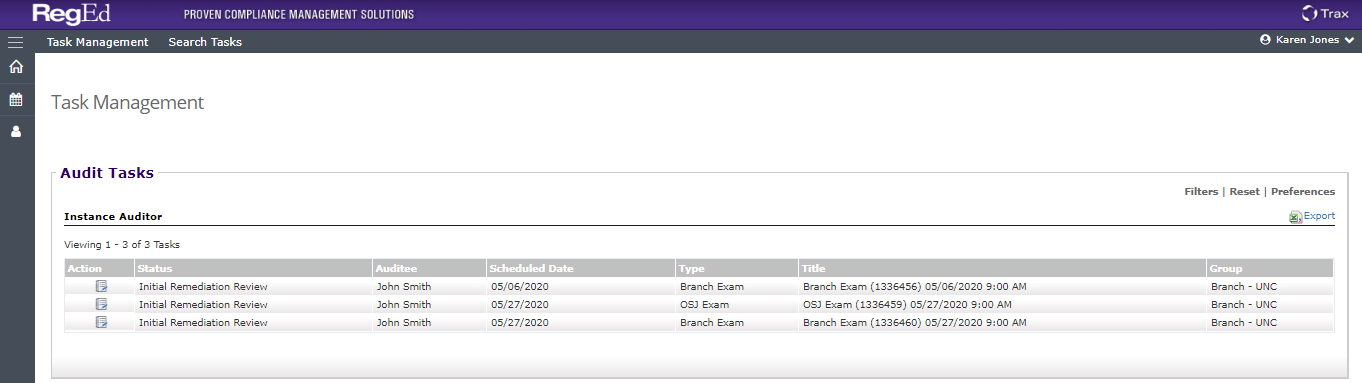Sort by the Status column header

[155, 269]
